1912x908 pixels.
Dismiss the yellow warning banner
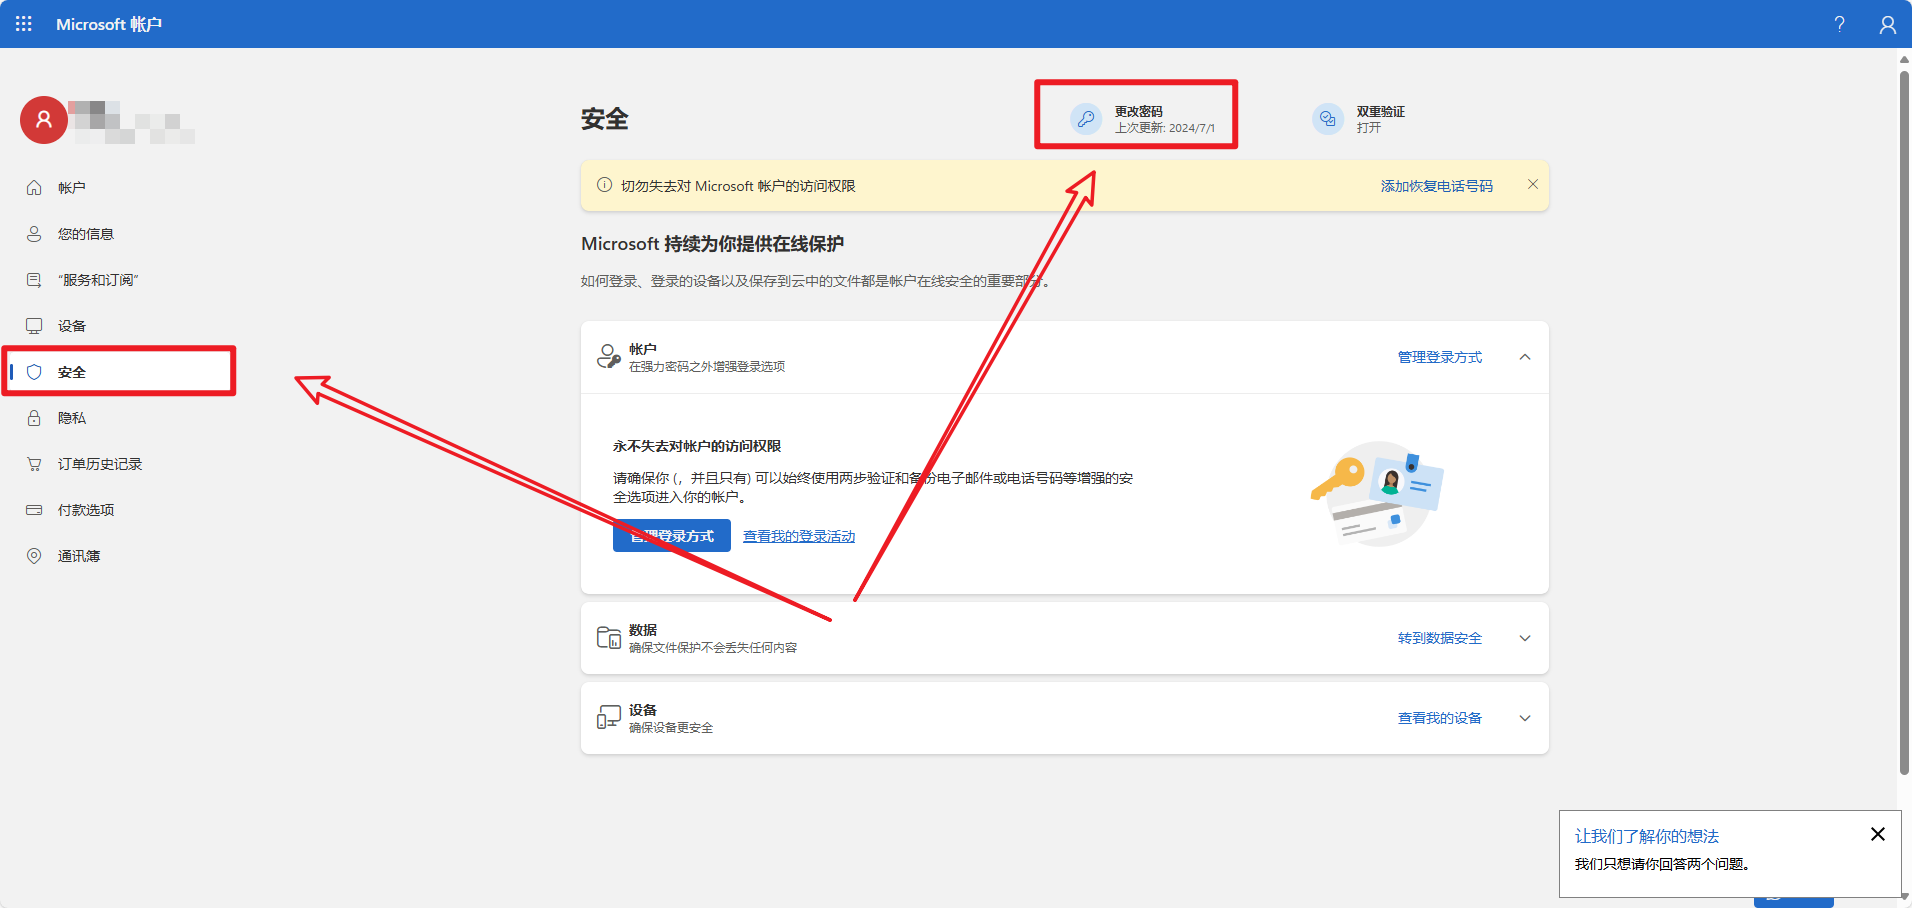click(1532, 184)
